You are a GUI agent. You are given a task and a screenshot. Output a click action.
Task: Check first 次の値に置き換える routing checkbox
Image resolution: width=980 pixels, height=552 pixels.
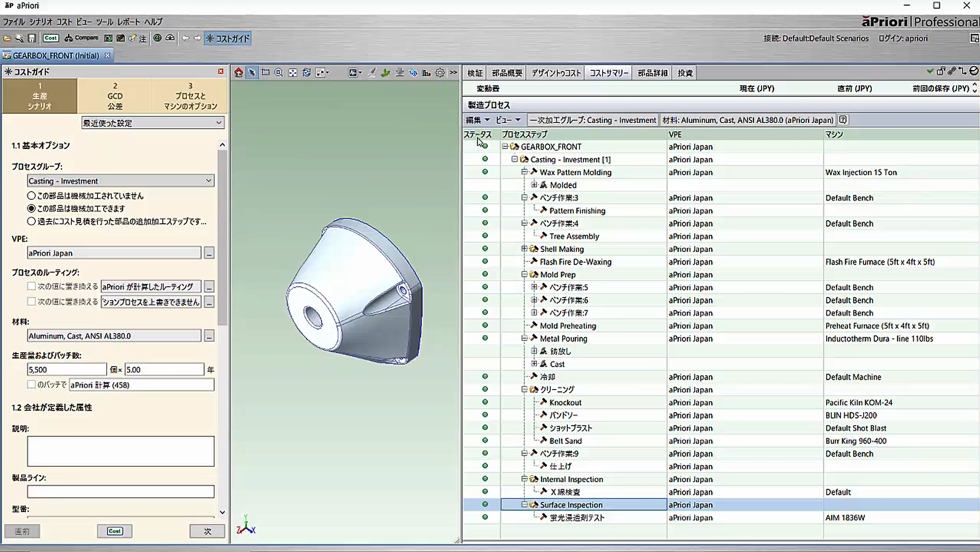click(x=31, y=286)
